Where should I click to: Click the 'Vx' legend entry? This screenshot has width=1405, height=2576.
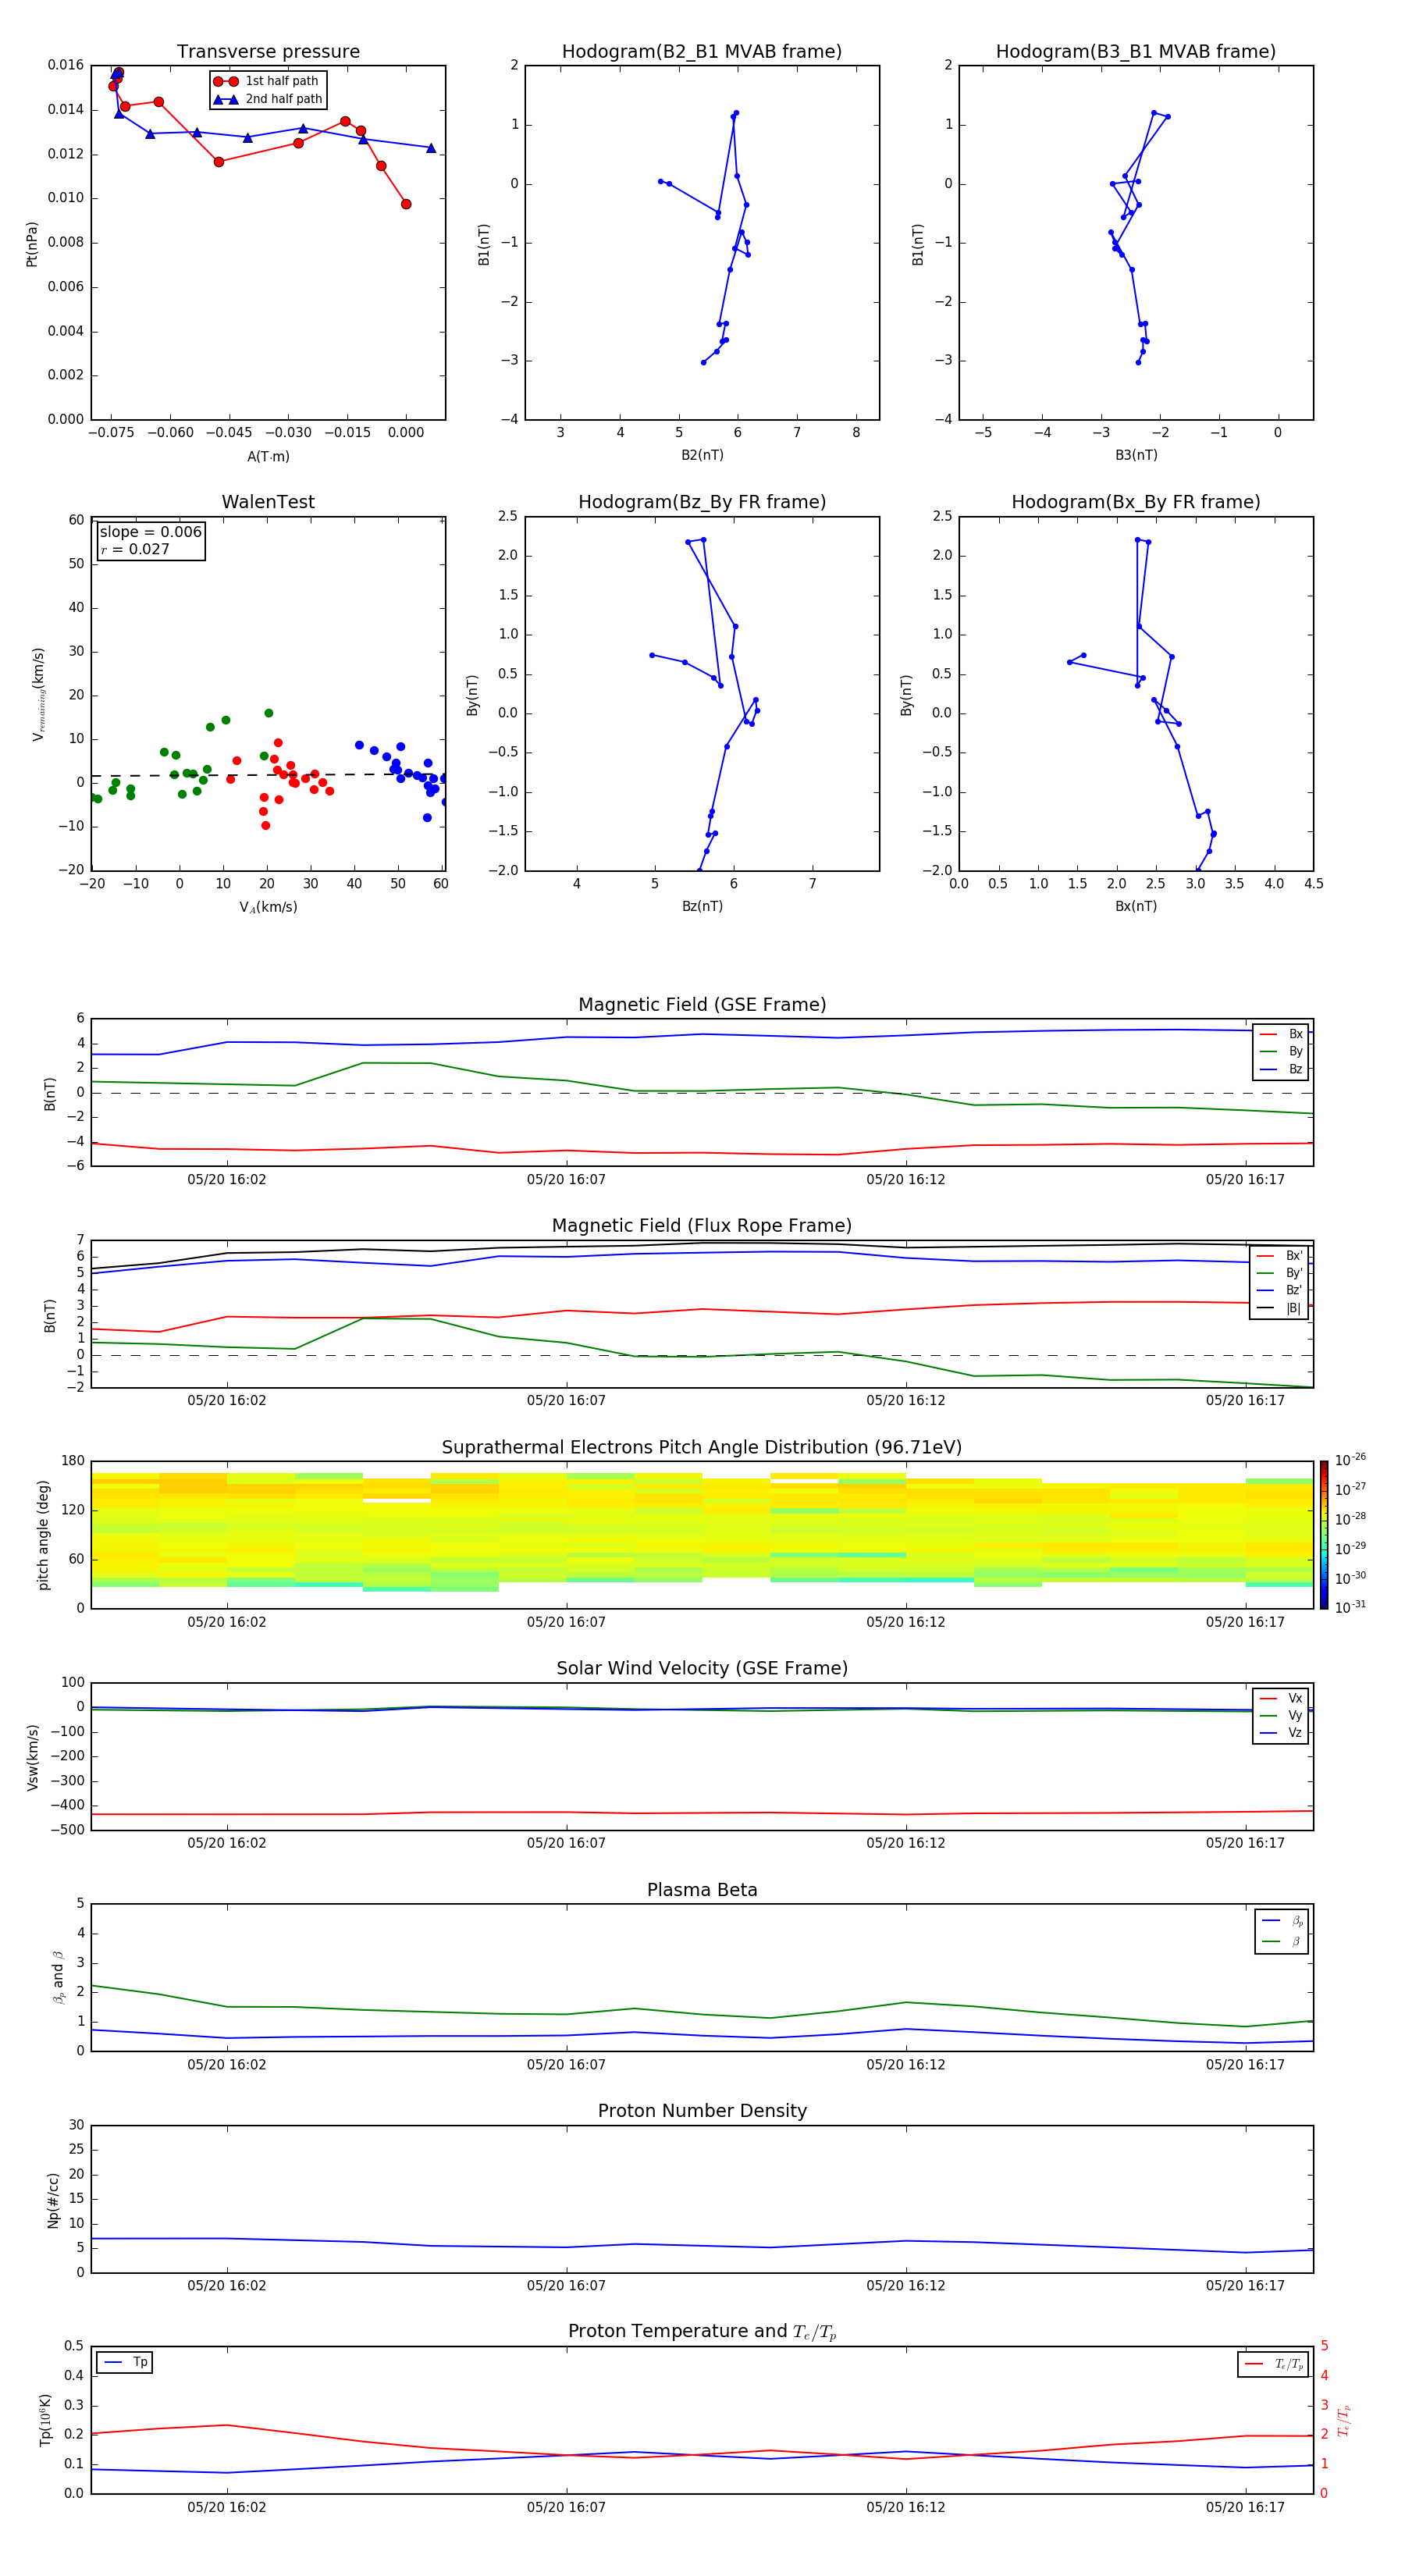pos(1282,1698)
